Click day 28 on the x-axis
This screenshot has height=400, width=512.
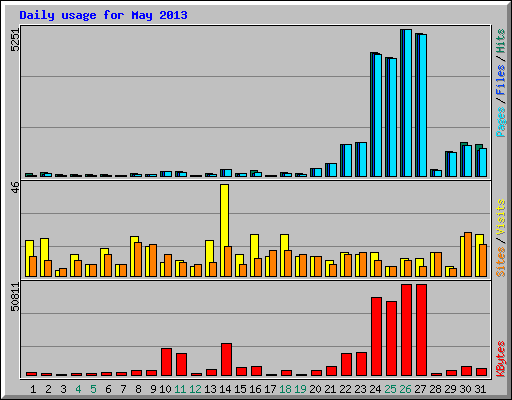(435, 389)
